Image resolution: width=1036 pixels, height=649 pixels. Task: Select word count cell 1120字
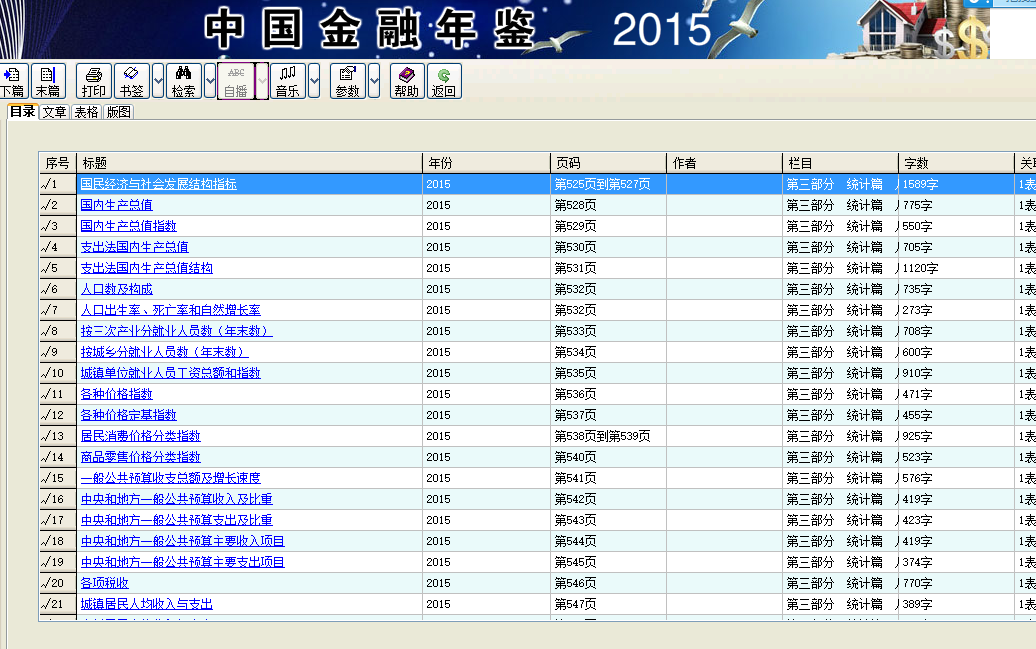(x=956, y=268)
